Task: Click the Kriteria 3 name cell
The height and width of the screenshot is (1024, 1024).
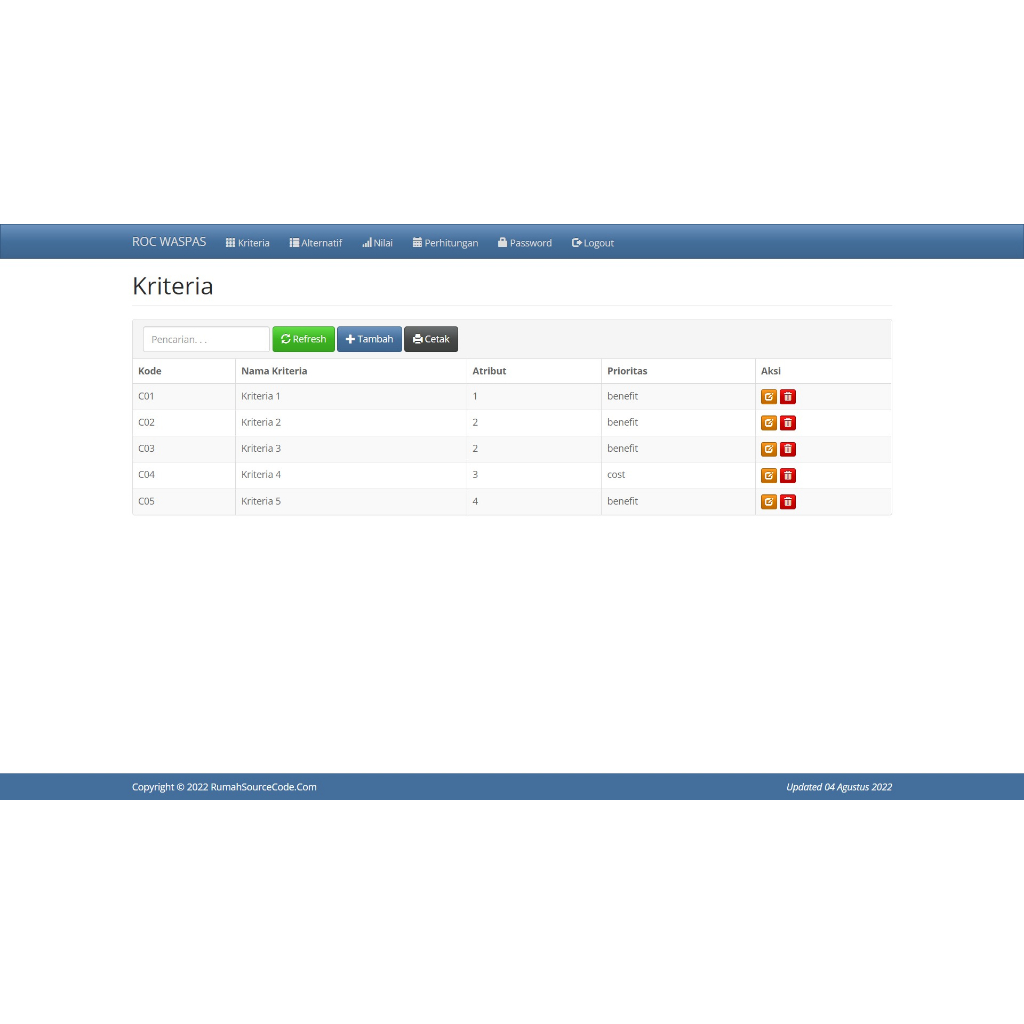Action: click(351, 449)
